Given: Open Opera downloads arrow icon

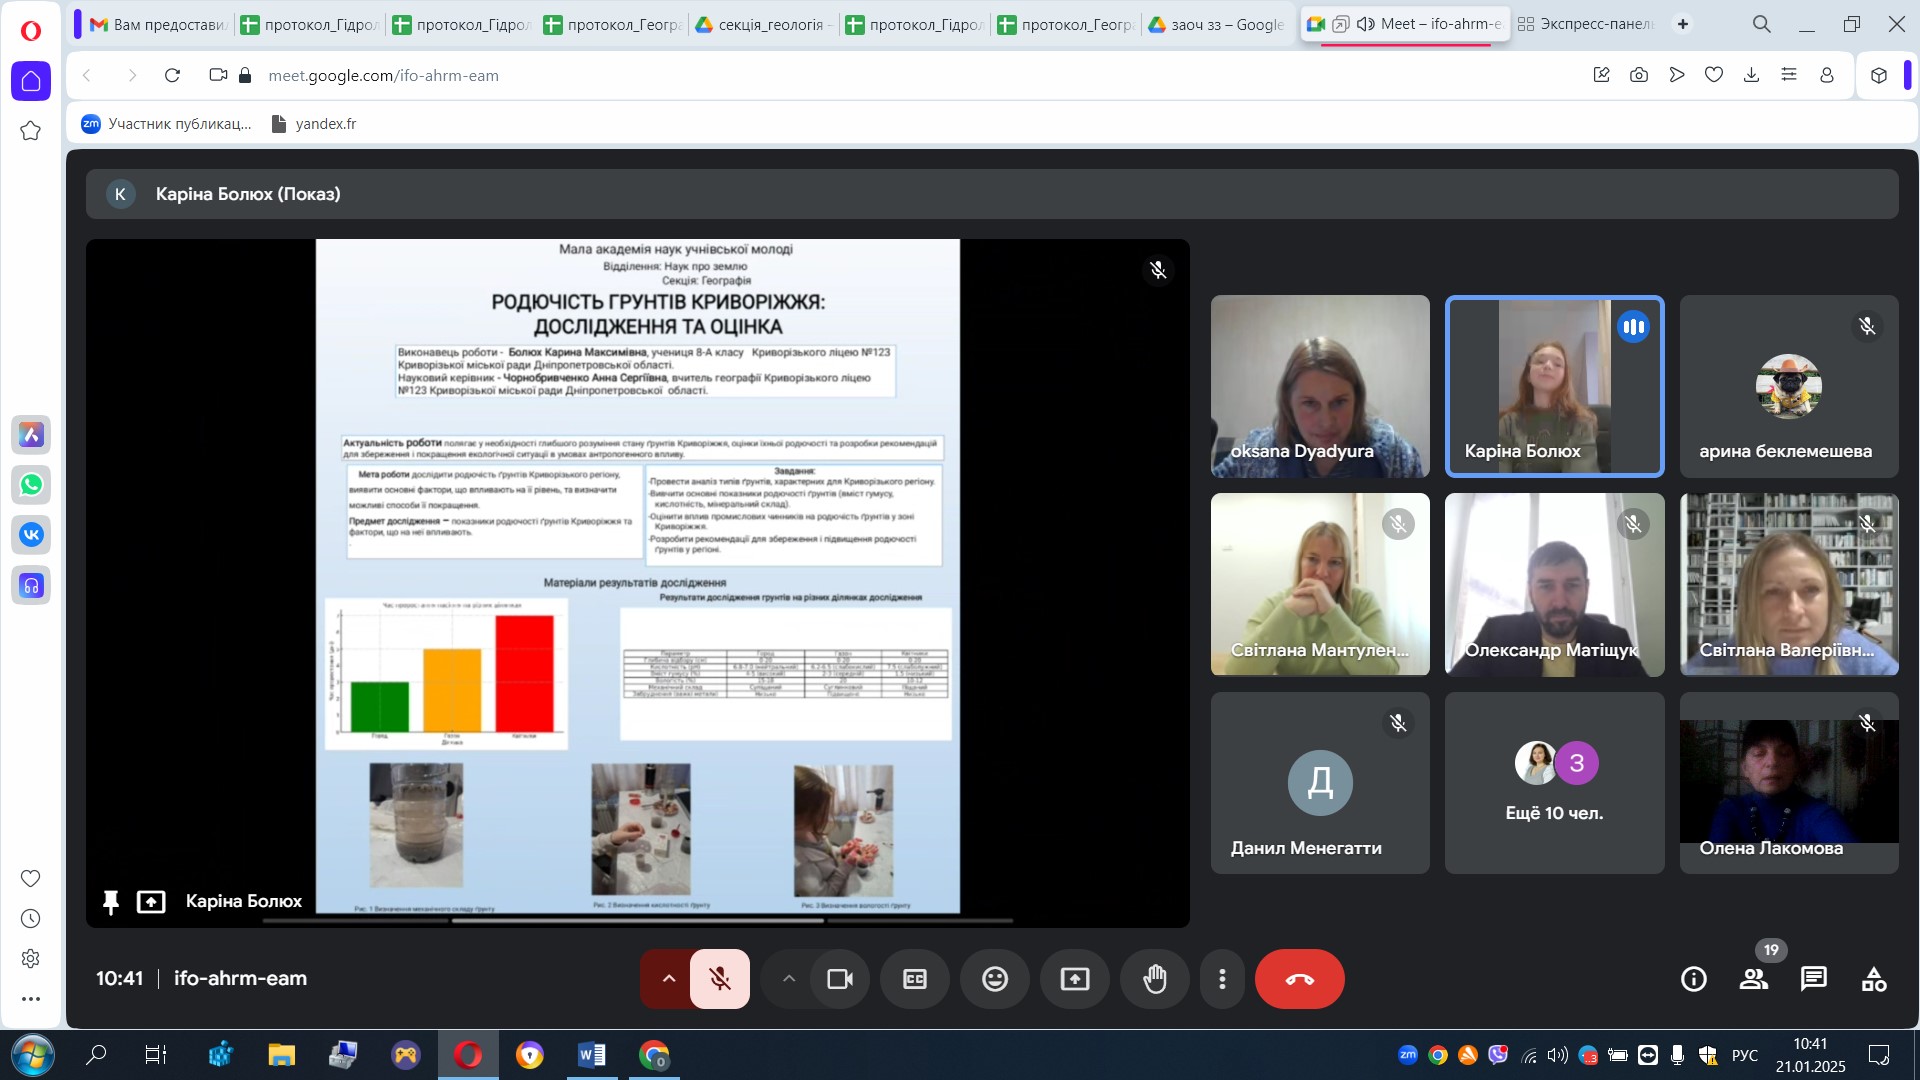Looking at the screenshot, I should pyautogui.click(x=1752, y=75).
